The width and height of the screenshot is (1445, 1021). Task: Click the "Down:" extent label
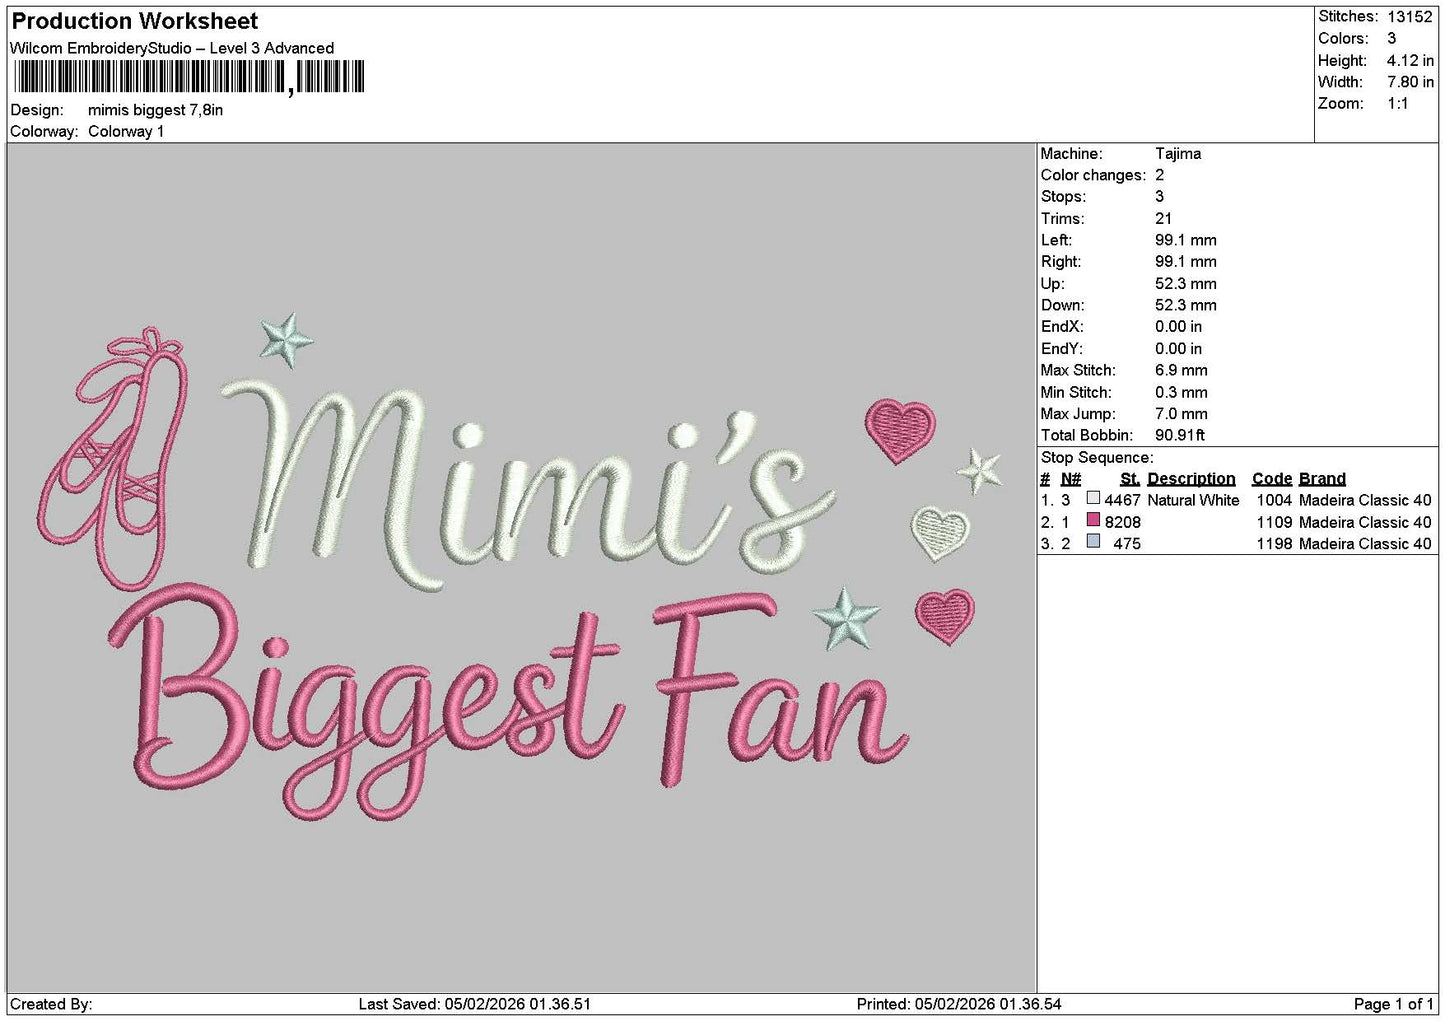pos(1062,305)
